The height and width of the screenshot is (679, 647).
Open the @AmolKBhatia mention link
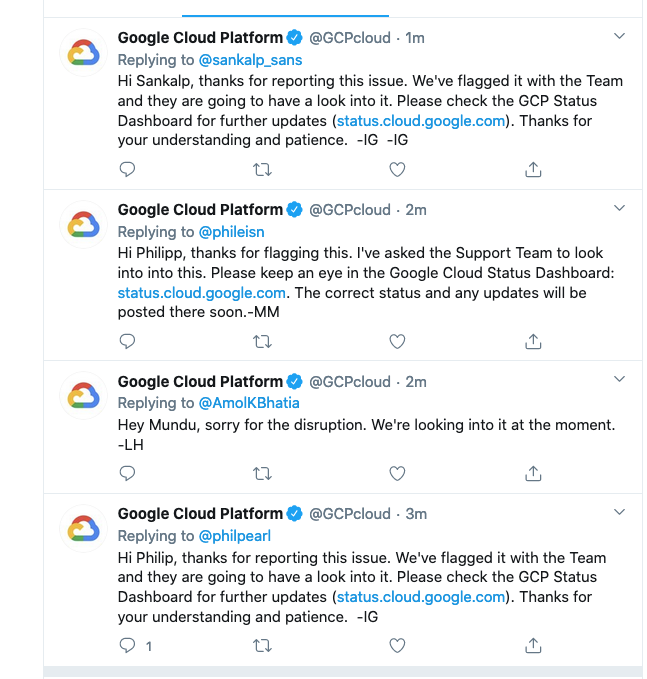pos(249,403)
